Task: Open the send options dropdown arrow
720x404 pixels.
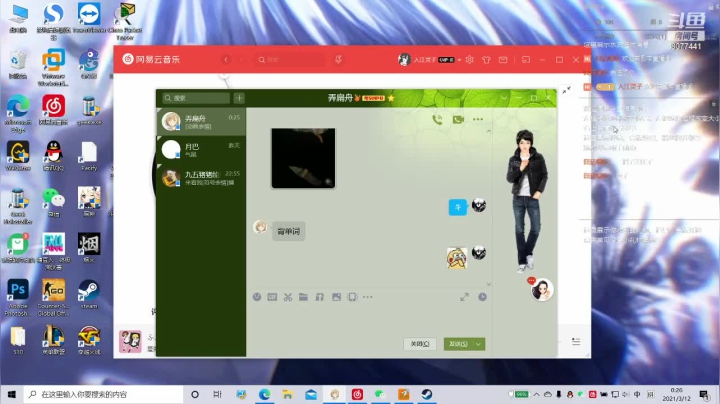Action: pos(479,344)
